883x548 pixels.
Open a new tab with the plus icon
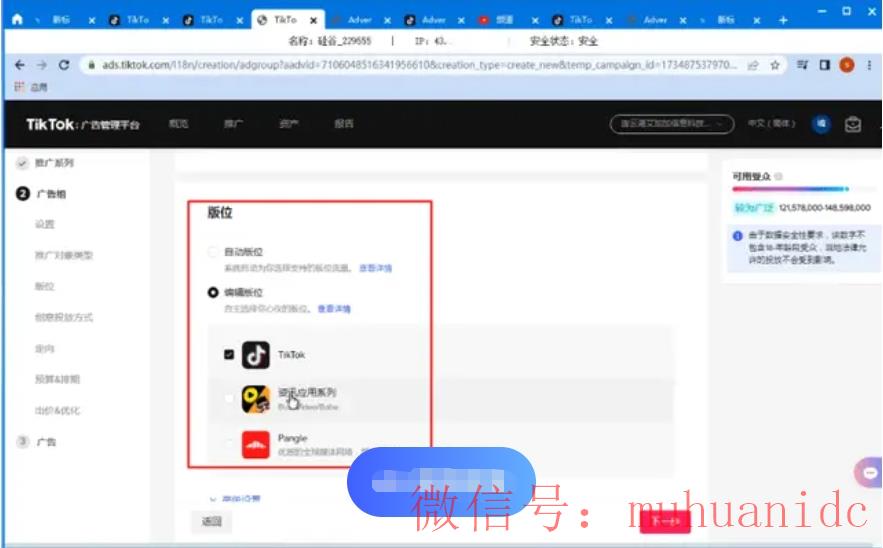(783, 20)
